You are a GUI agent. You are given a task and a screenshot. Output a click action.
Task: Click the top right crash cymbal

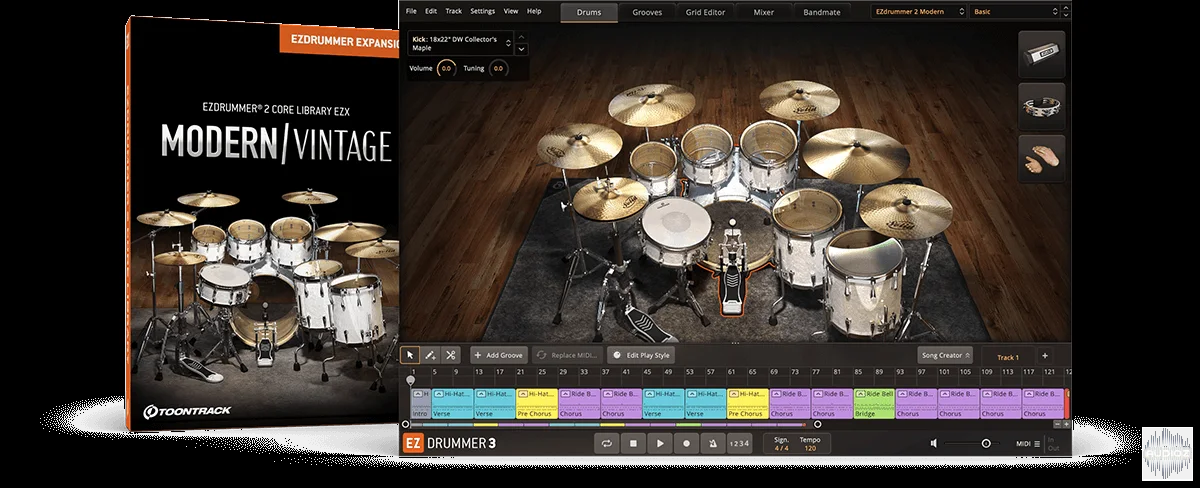(798, 98)
